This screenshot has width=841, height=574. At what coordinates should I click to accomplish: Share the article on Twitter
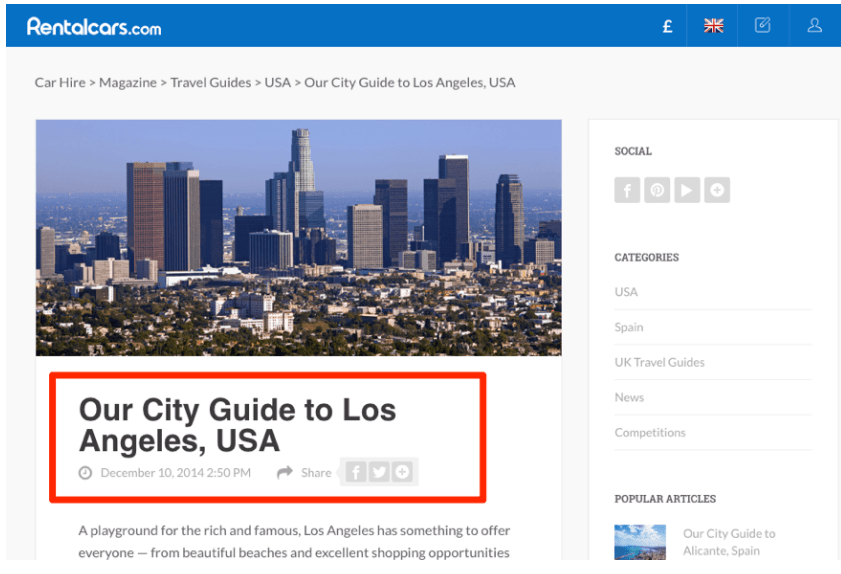[379, 472]
